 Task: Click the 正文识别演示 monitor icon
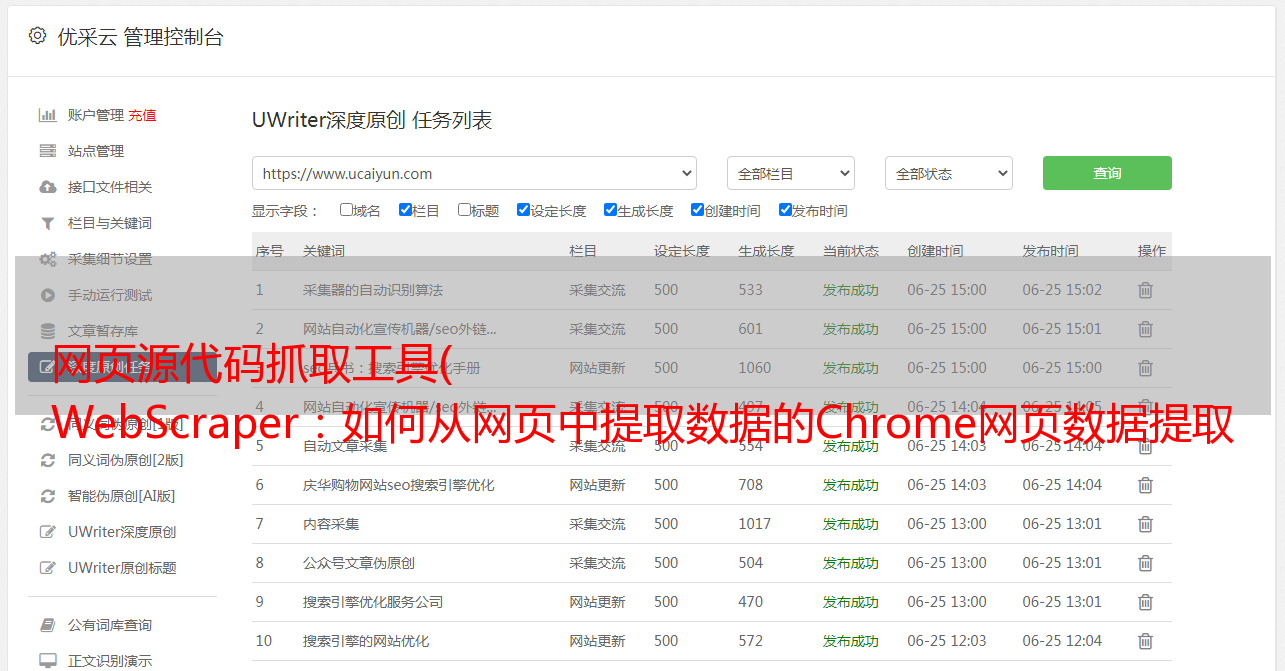click(x=47, y=661)
